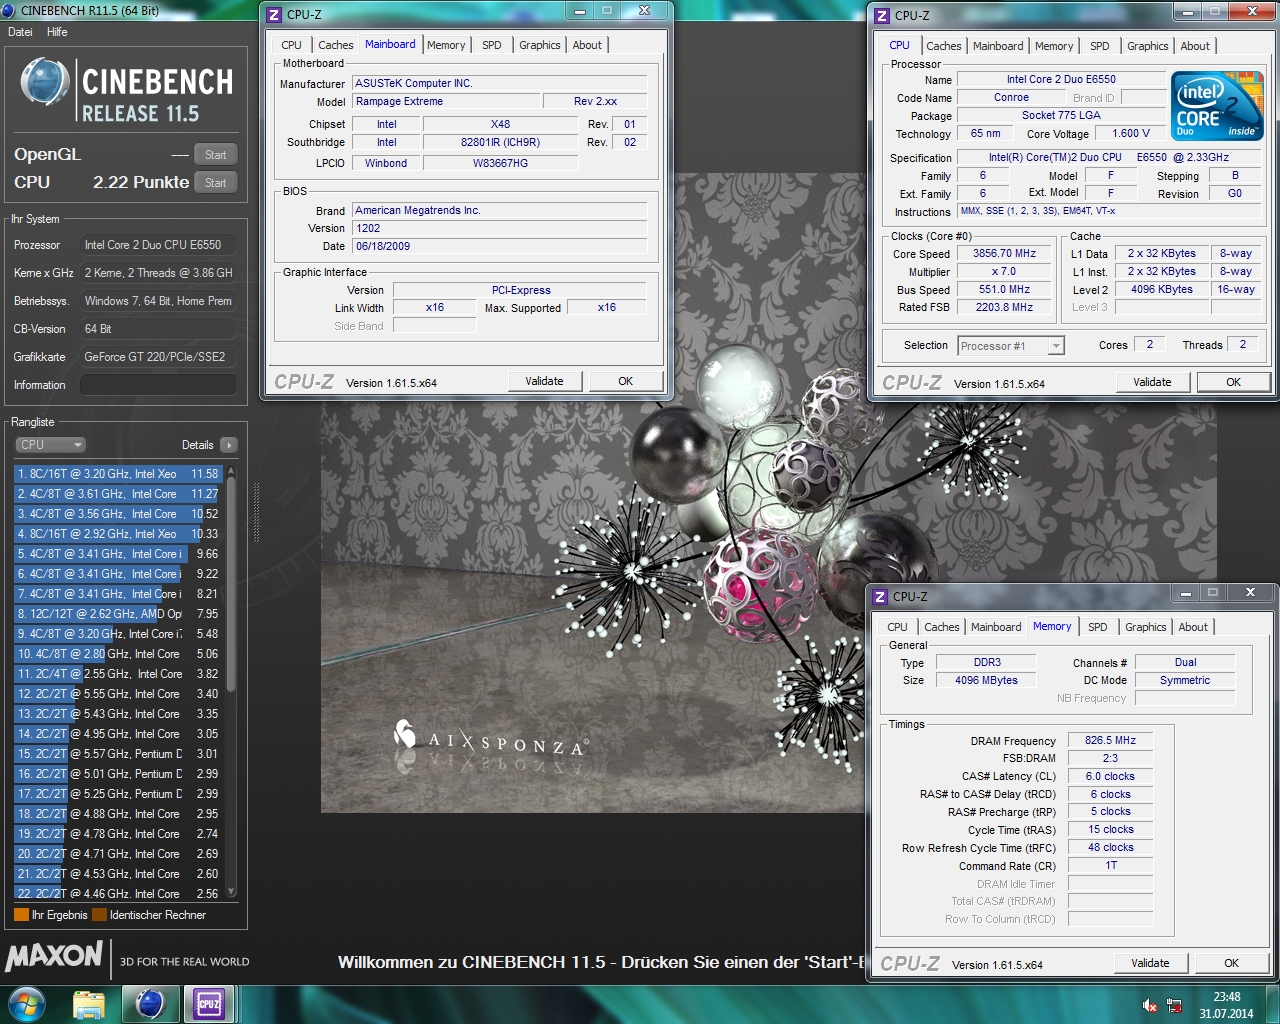The image size is (1280, 1024).
Task: Select ranking row 8 12C/12T AMD Opteron
Action: [x=118, y=614]
